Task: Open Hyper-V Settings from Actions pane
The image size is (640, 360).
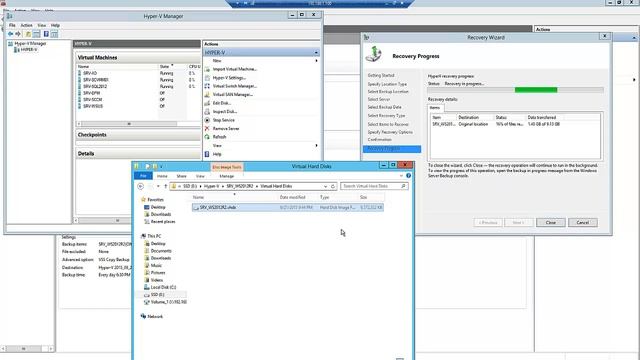Action: [229, 78]
